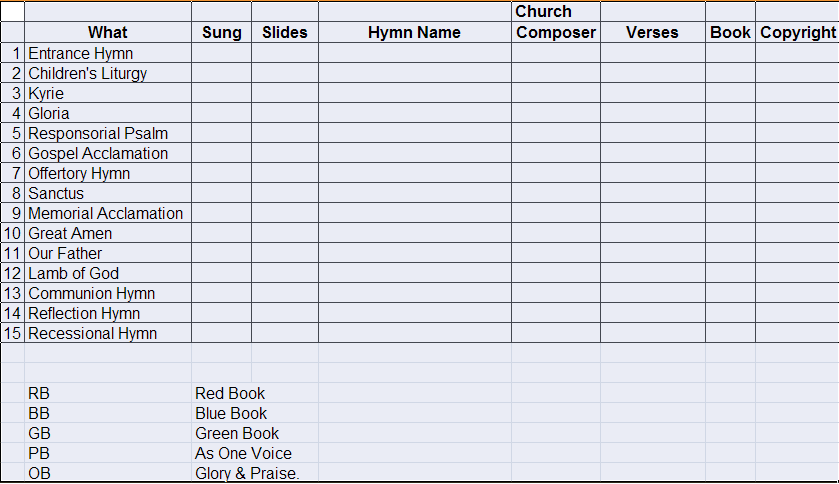
Task: Select the 'Responsorial Psalm' cell
Action: point(108,133)
